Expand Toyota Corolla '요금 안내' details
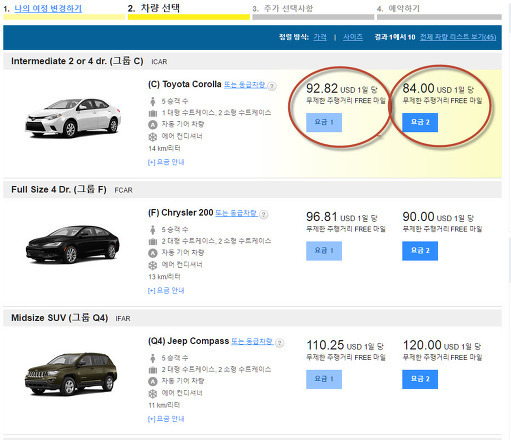Screen dimensions: 511x440 (x=166, y=162)
